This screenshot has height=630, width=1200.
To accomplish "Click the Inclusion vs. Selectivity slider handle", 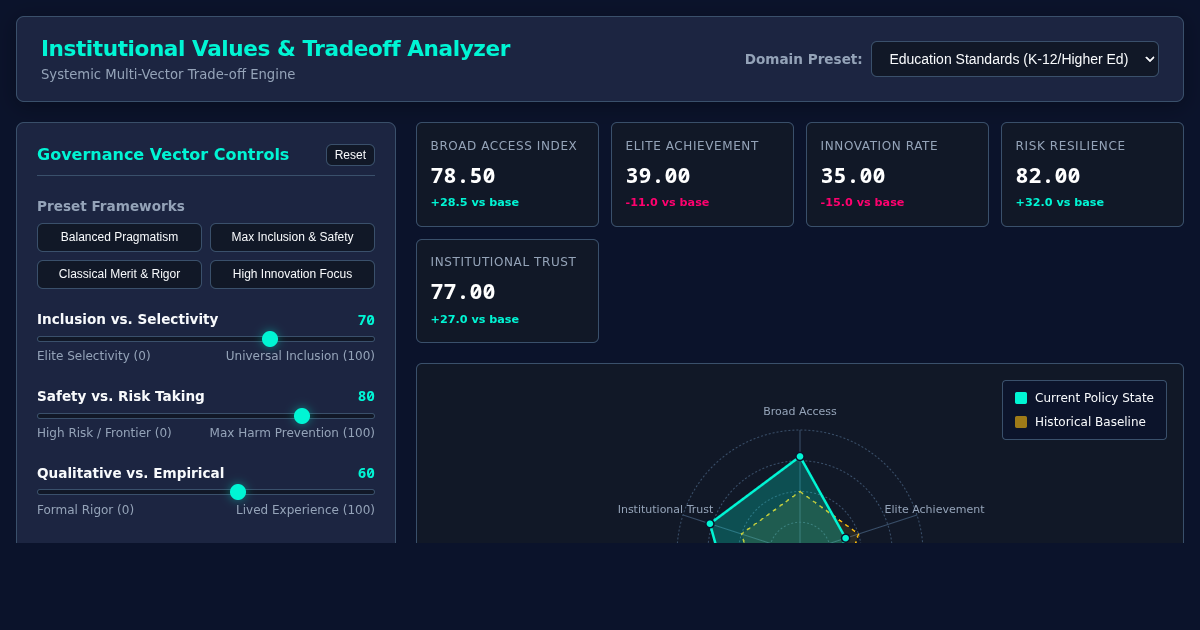I will point(270,339).
